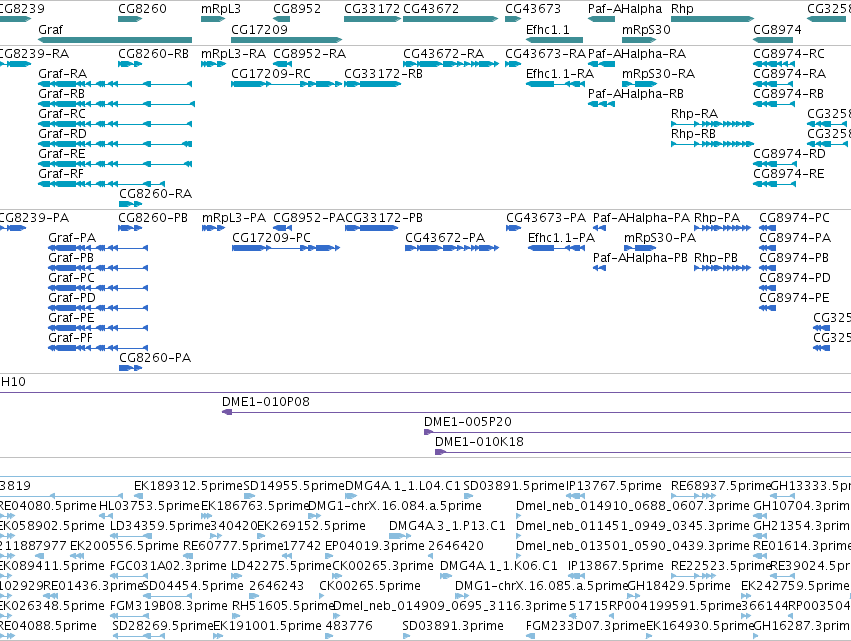The width and height of the screenshot is (851, 641).
Task: Open the Efhc1.1 gene label
Action: (548, 30)
